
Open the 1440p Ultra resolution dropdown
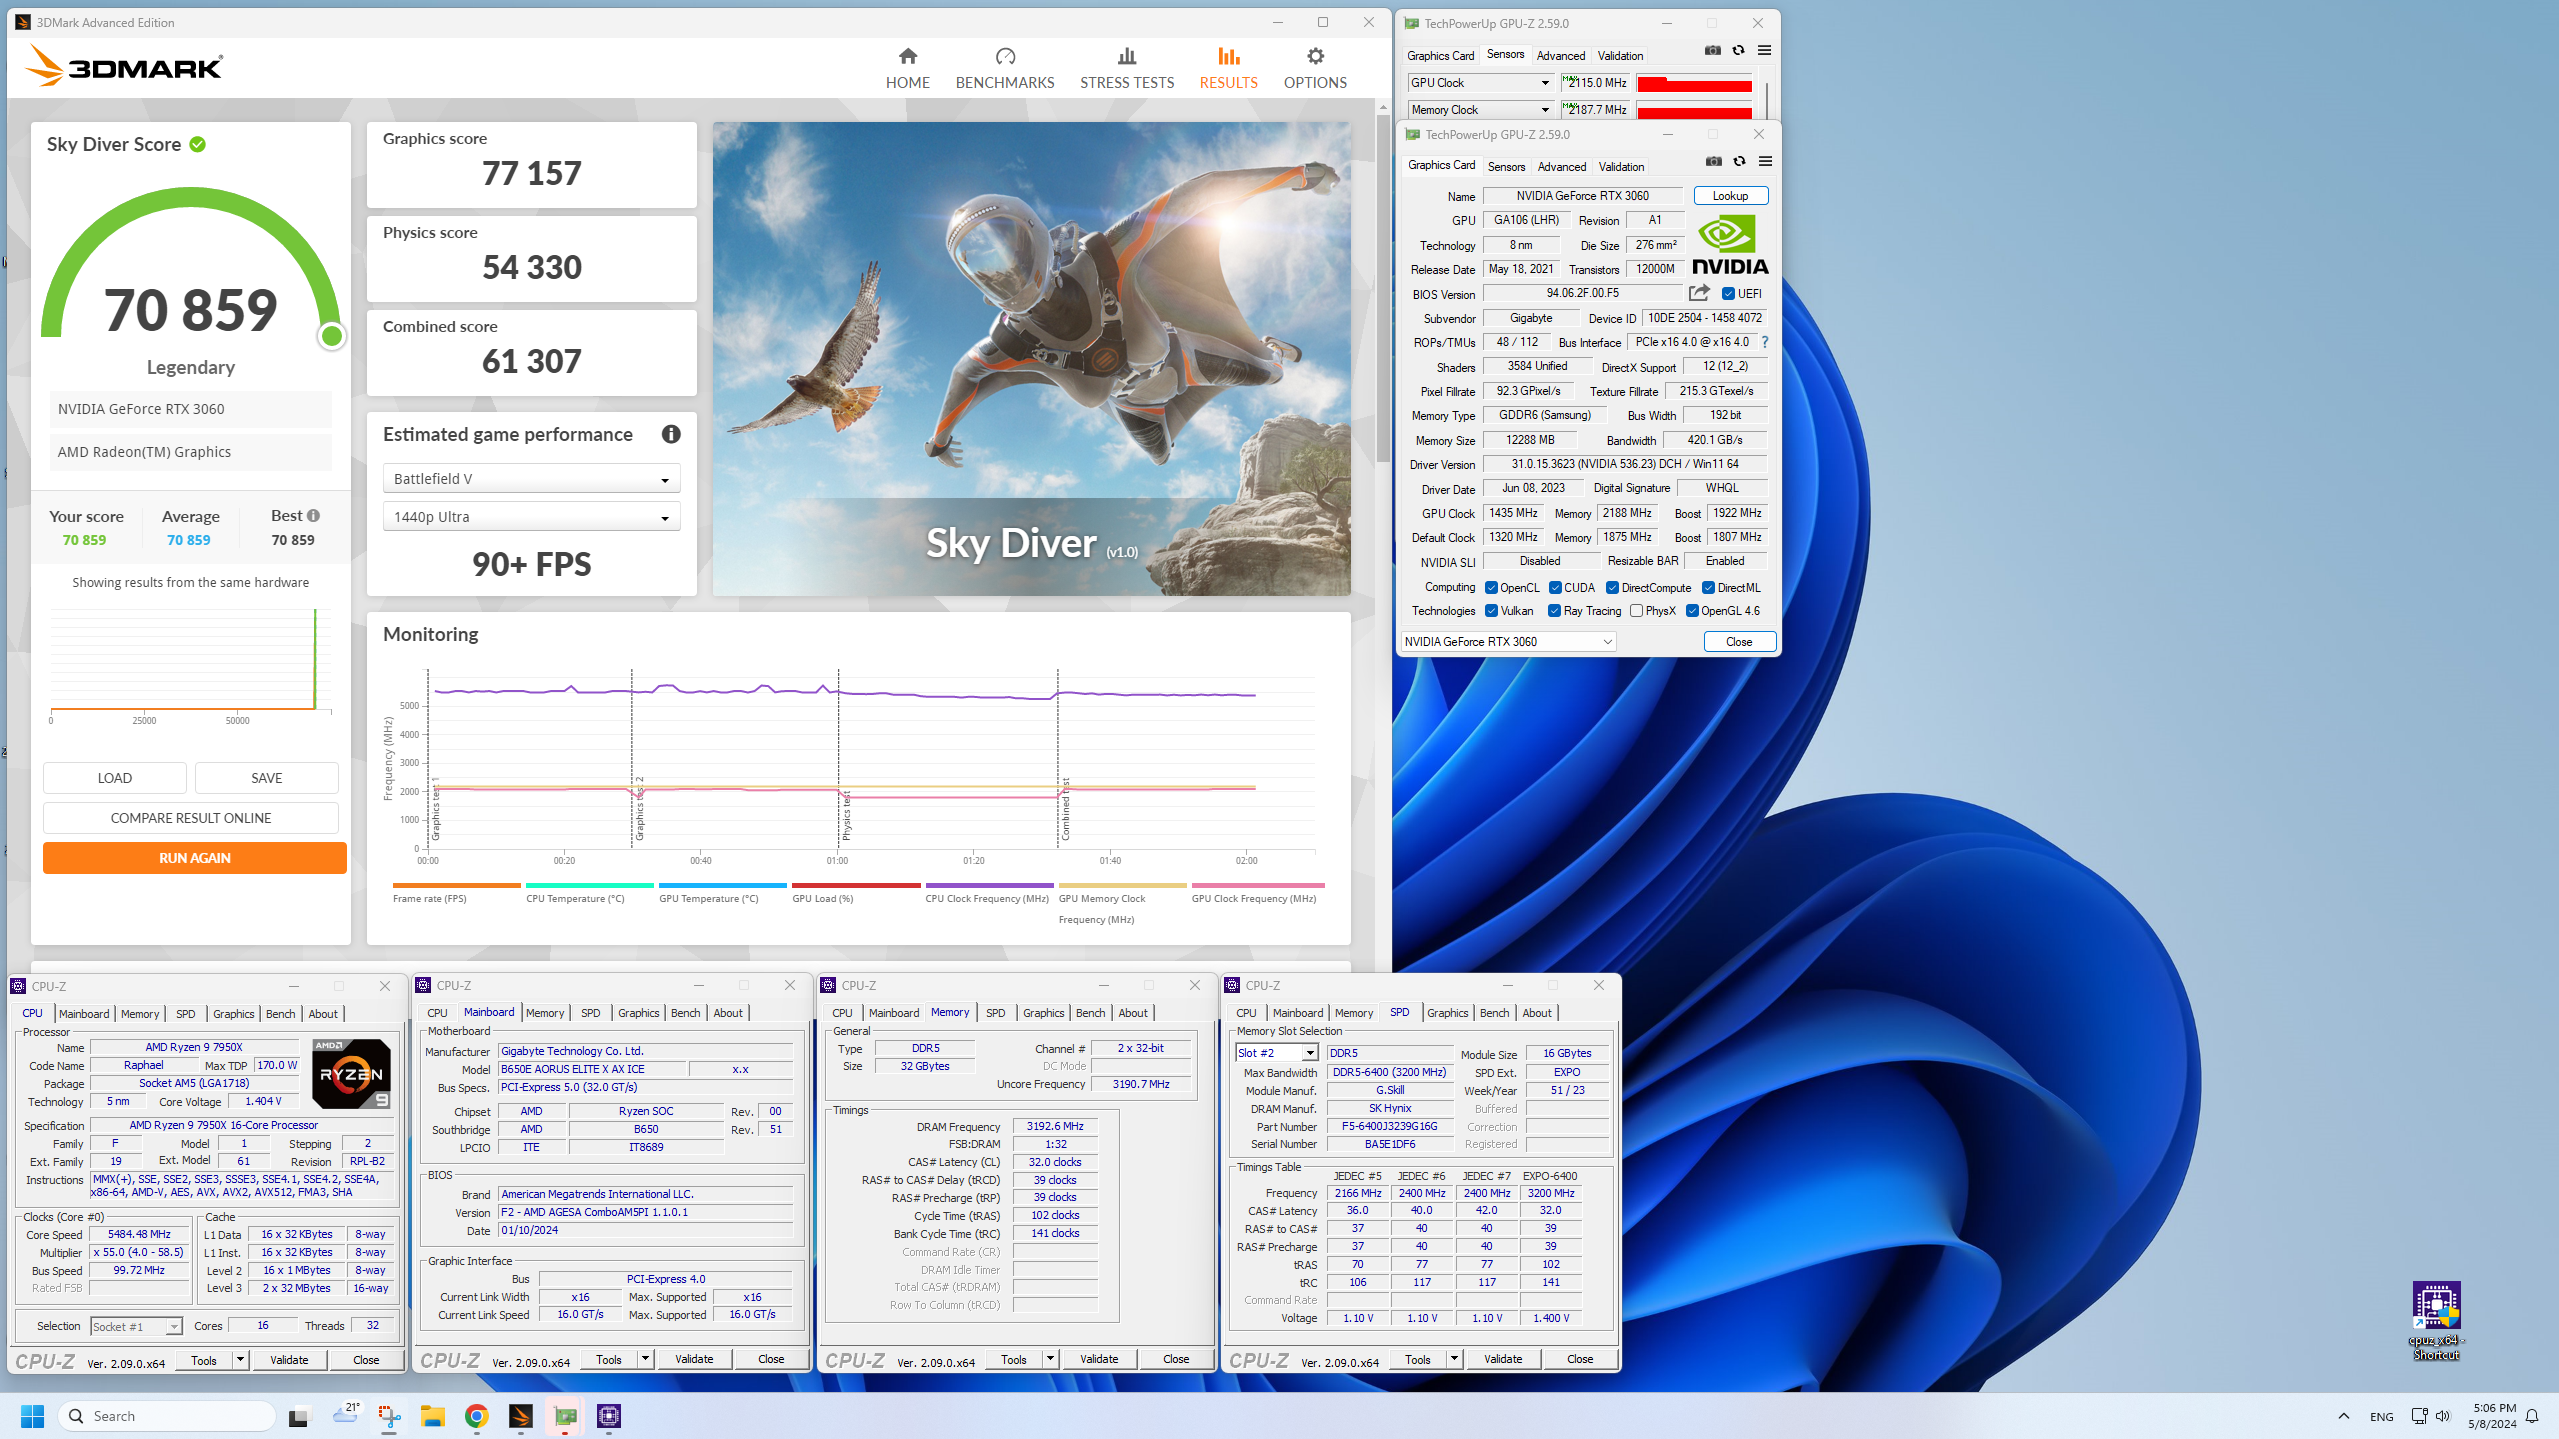pyautogui.click(x=531, y=517)
